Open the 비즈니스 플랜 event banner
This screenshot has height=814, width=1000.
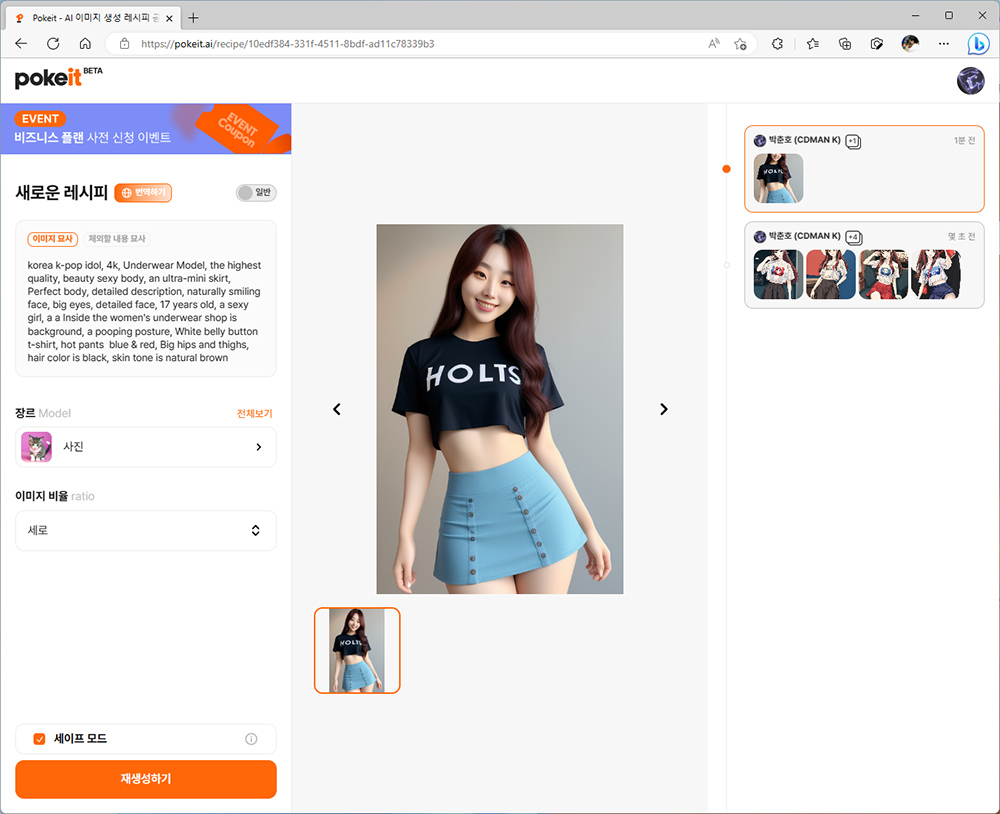click(145, 128)
